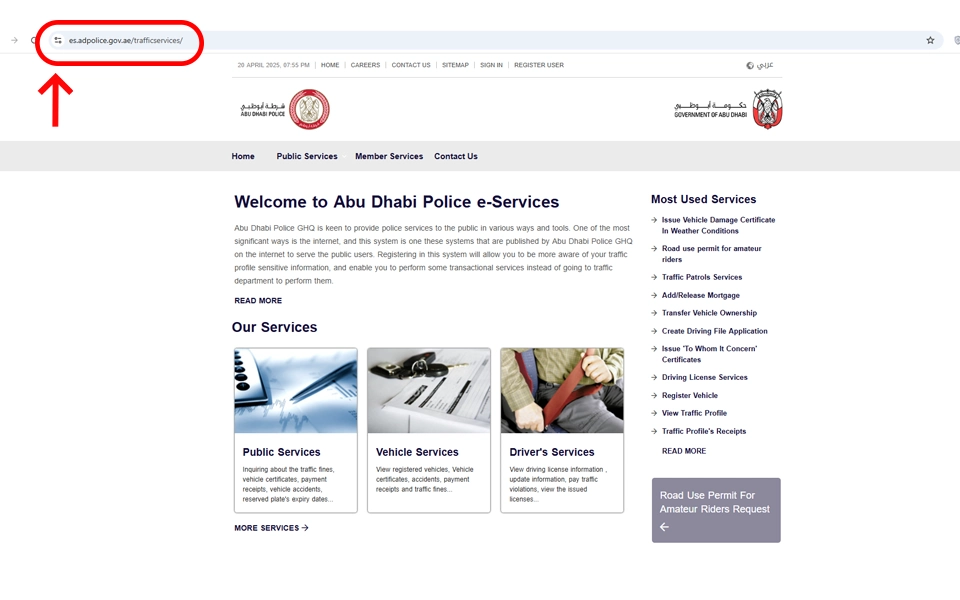Click the SIGN IN link
The height and width of the screenshot is (600, 960).
(491, 65)
